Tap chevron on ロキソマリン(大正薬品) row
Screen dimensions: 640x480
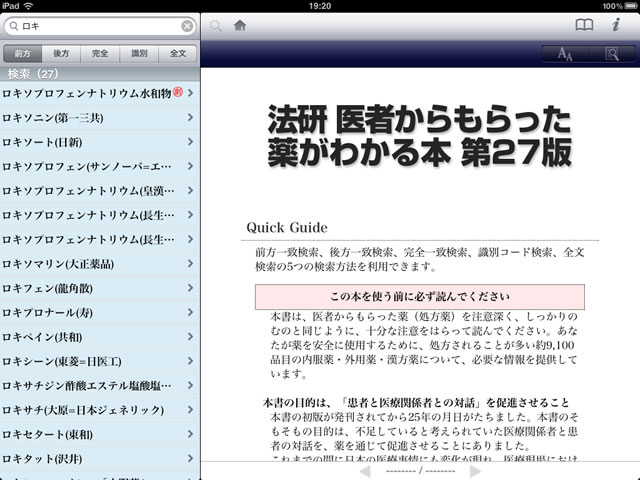(191, 264)
